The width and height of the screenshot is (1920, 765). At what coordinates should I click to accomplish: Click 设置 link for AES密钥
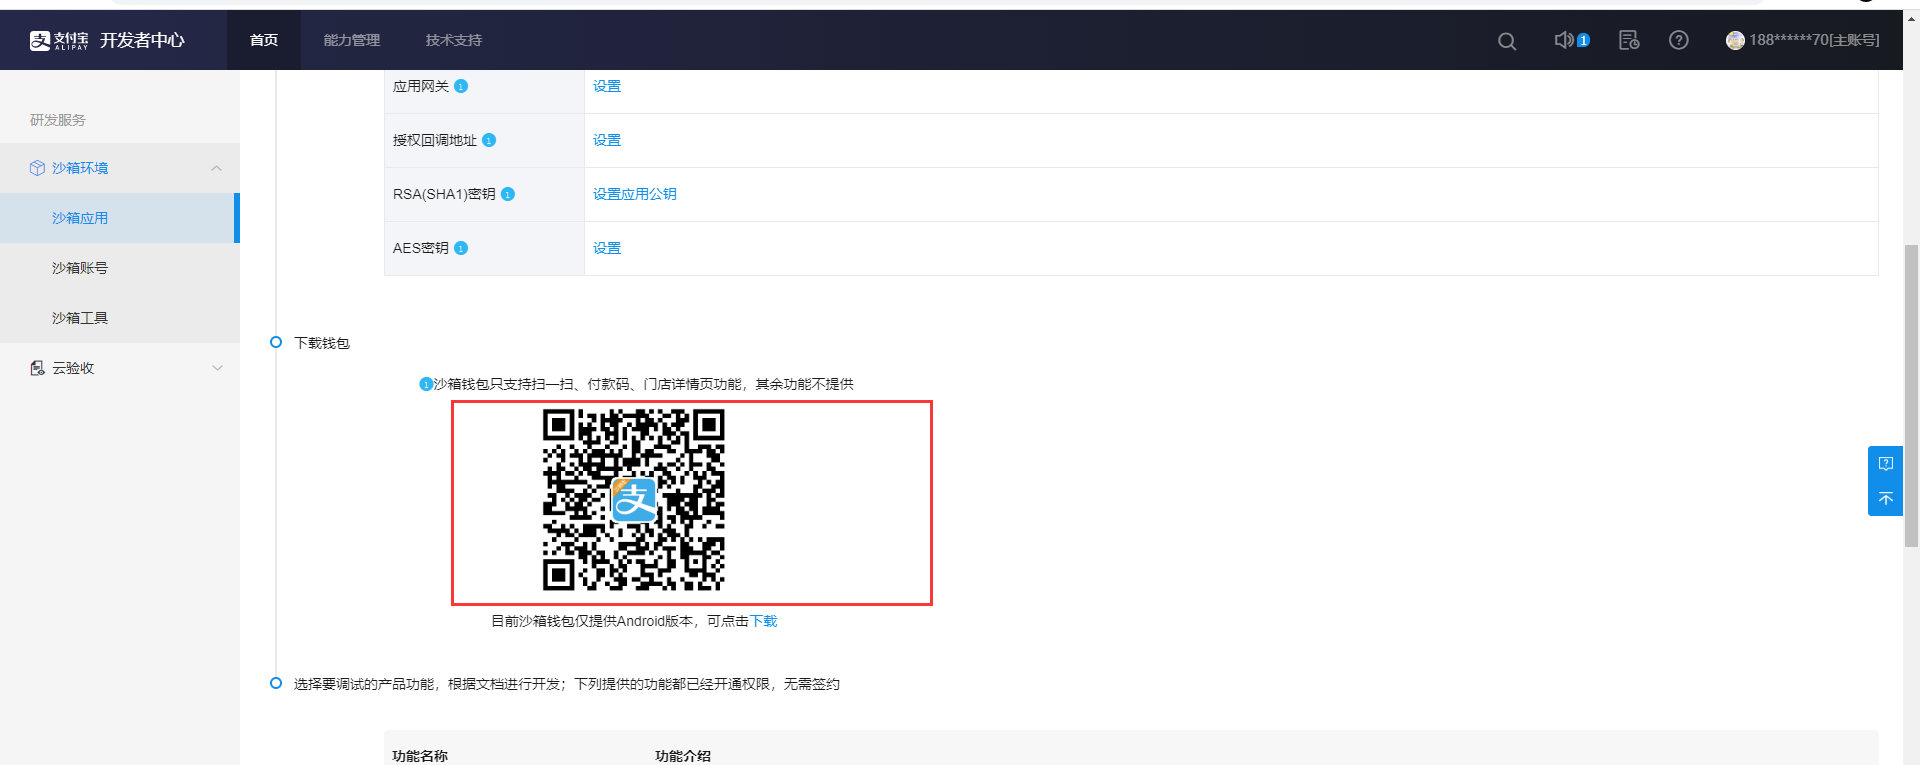coord(607,248)
